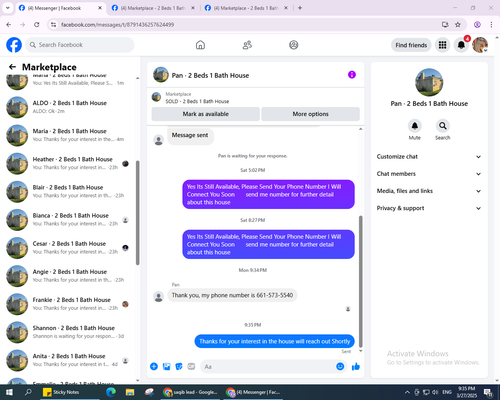This screenshot has height=400, width=500.
Task: Open the house thumbnail in right panel
Action: pyautogui.click(x=429, y=82)
